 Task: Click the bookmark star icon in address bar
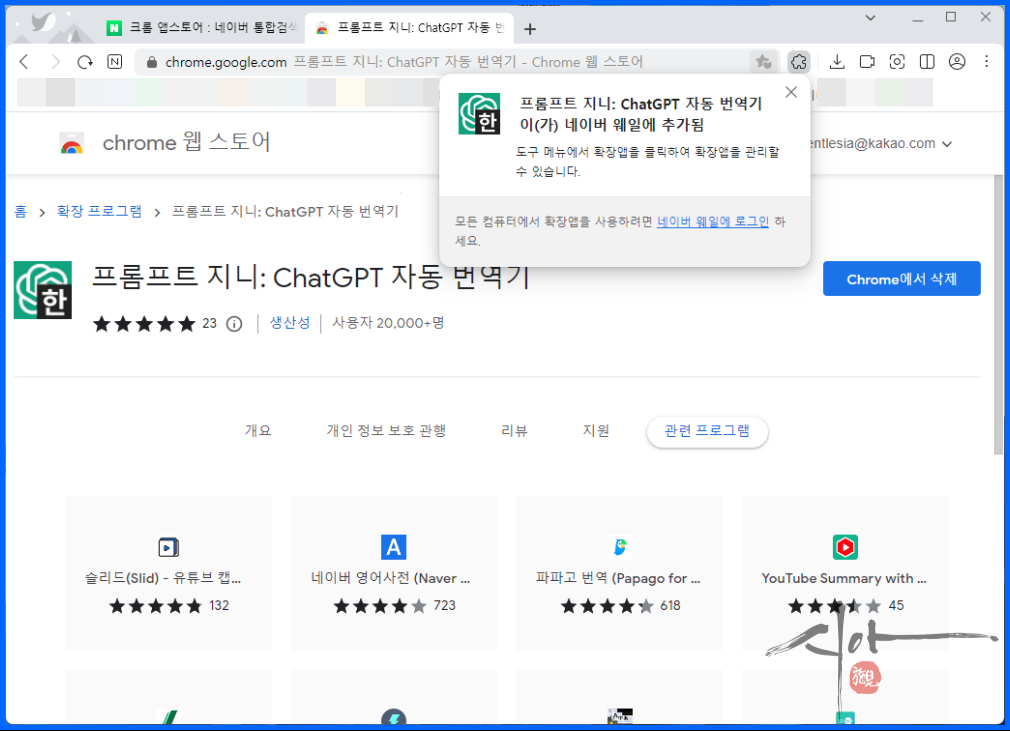click(x=764, y=62)
